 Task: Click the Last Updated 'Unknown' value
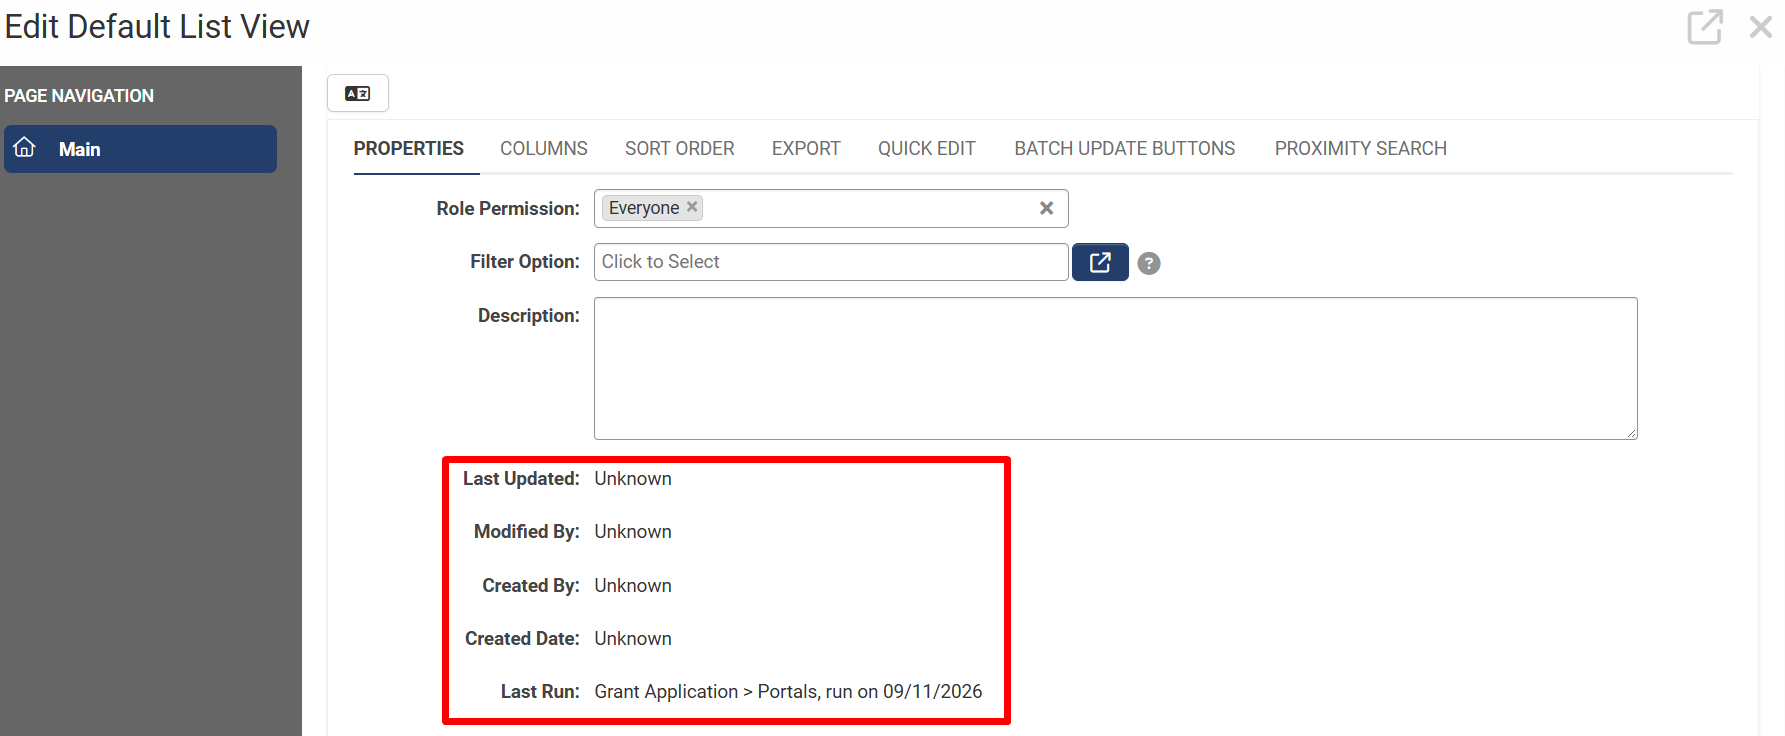(x=633, y=478)
